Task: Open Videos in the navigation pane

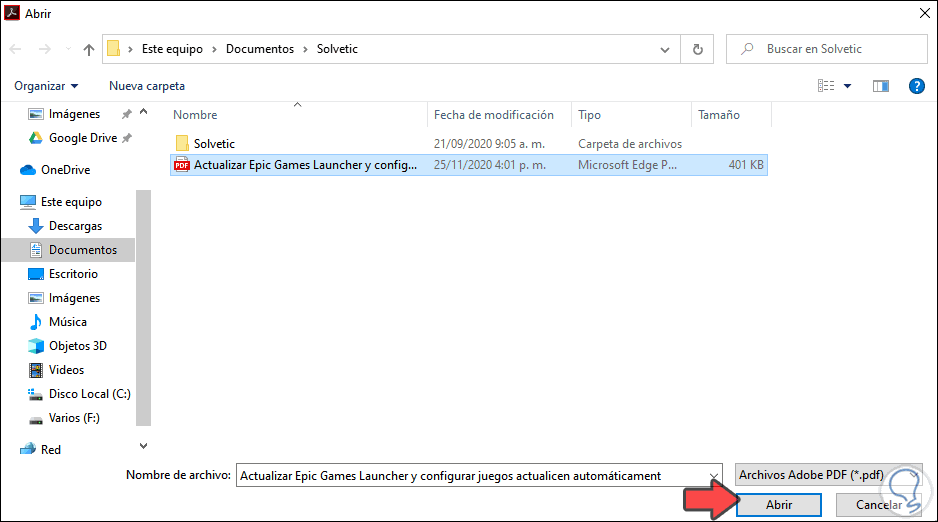Action: [66, 370]
